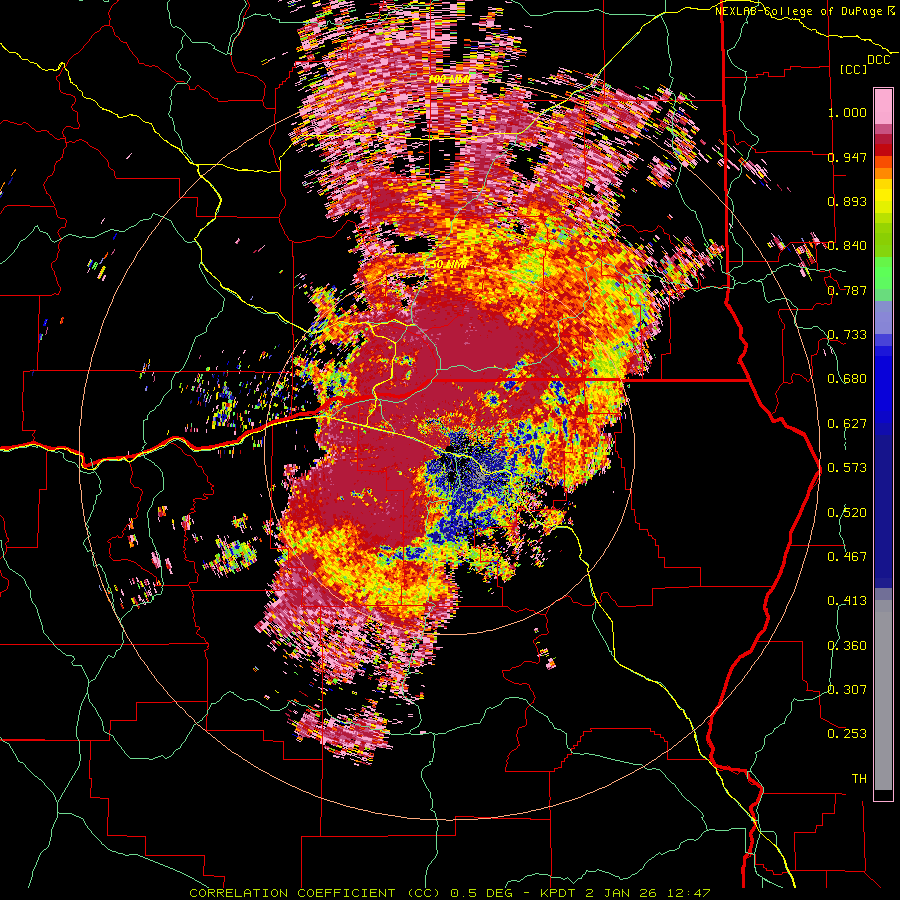900x900 pixels.
Task: Click the 0.253 scale value
Action: tap(847, 734)
